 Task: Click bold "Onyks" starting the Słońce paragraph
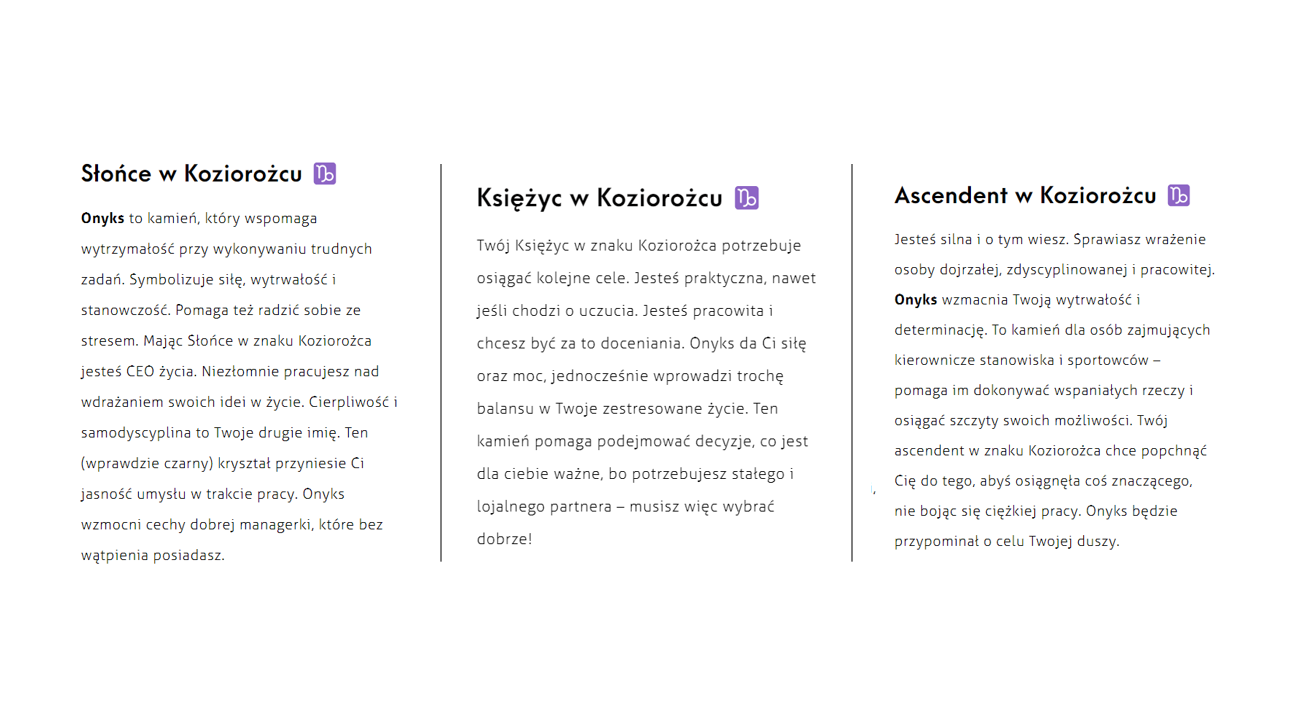point(103,218)
